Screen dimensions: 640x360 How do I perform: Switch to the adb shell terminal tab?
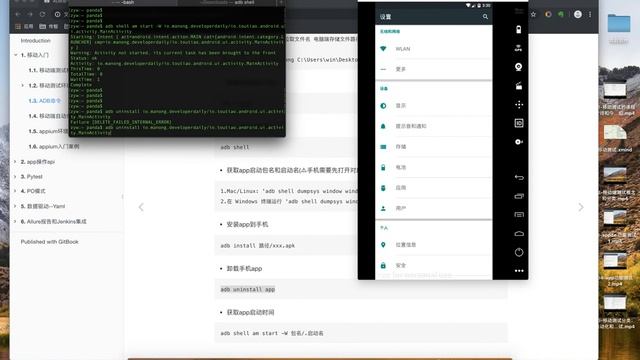pos(227,2)
